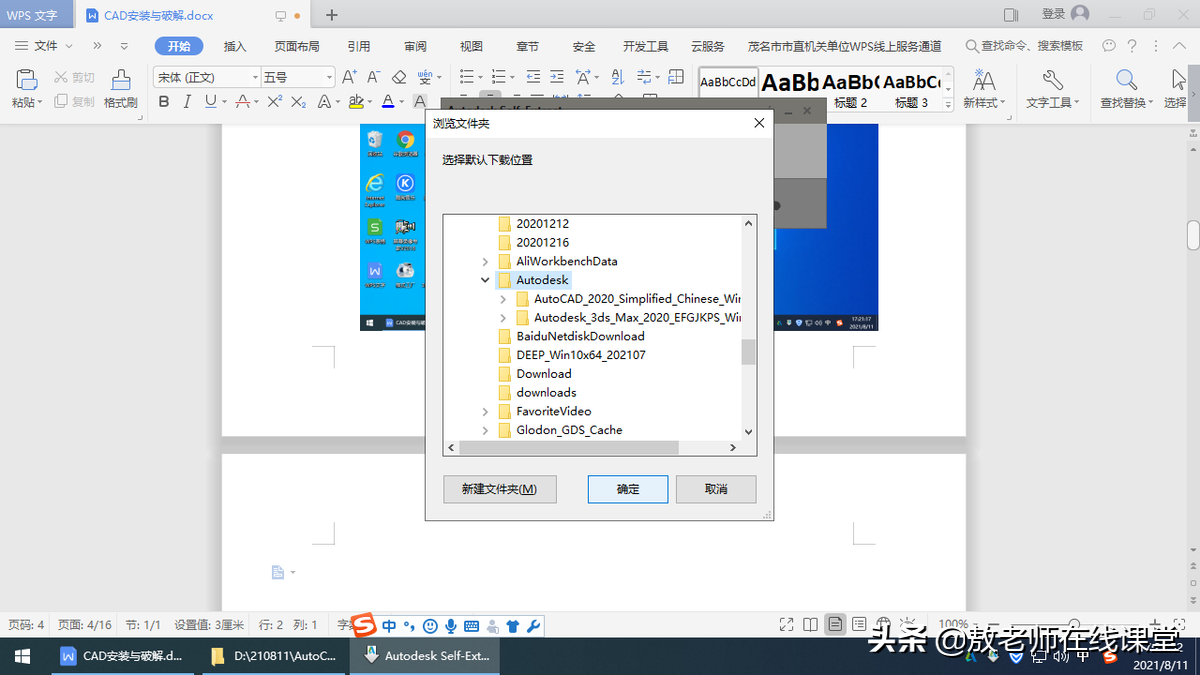
Task: Toggle bold formatting
Action: tap(164, 102)
